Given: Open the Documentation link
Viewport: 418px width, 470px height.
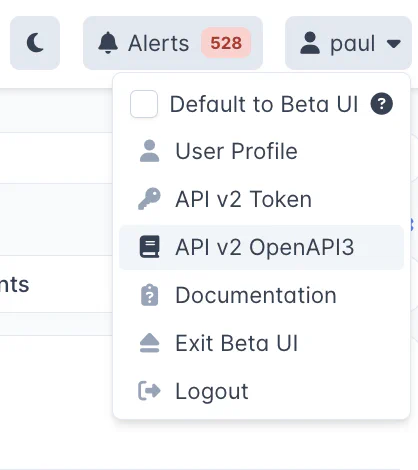Looking at the screenshot, I should point(261,295).
